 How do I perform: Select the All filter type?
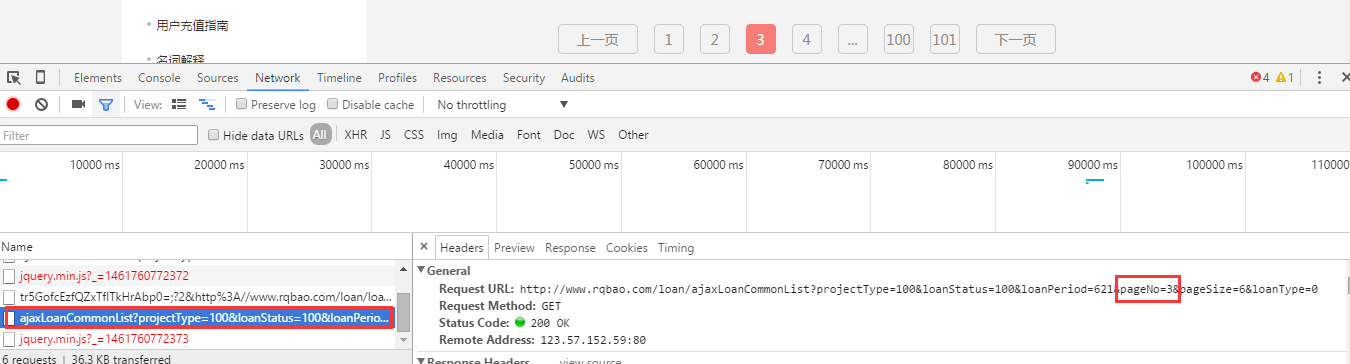pyautogui.click(x=320, y=135)
